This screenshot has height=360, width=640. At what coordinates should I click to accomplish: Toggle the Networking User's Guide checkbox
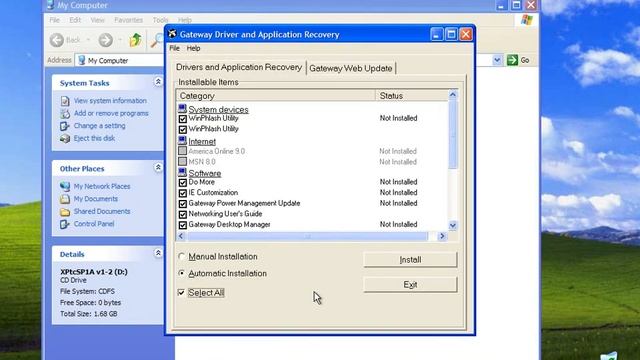(x=182, y=214)
